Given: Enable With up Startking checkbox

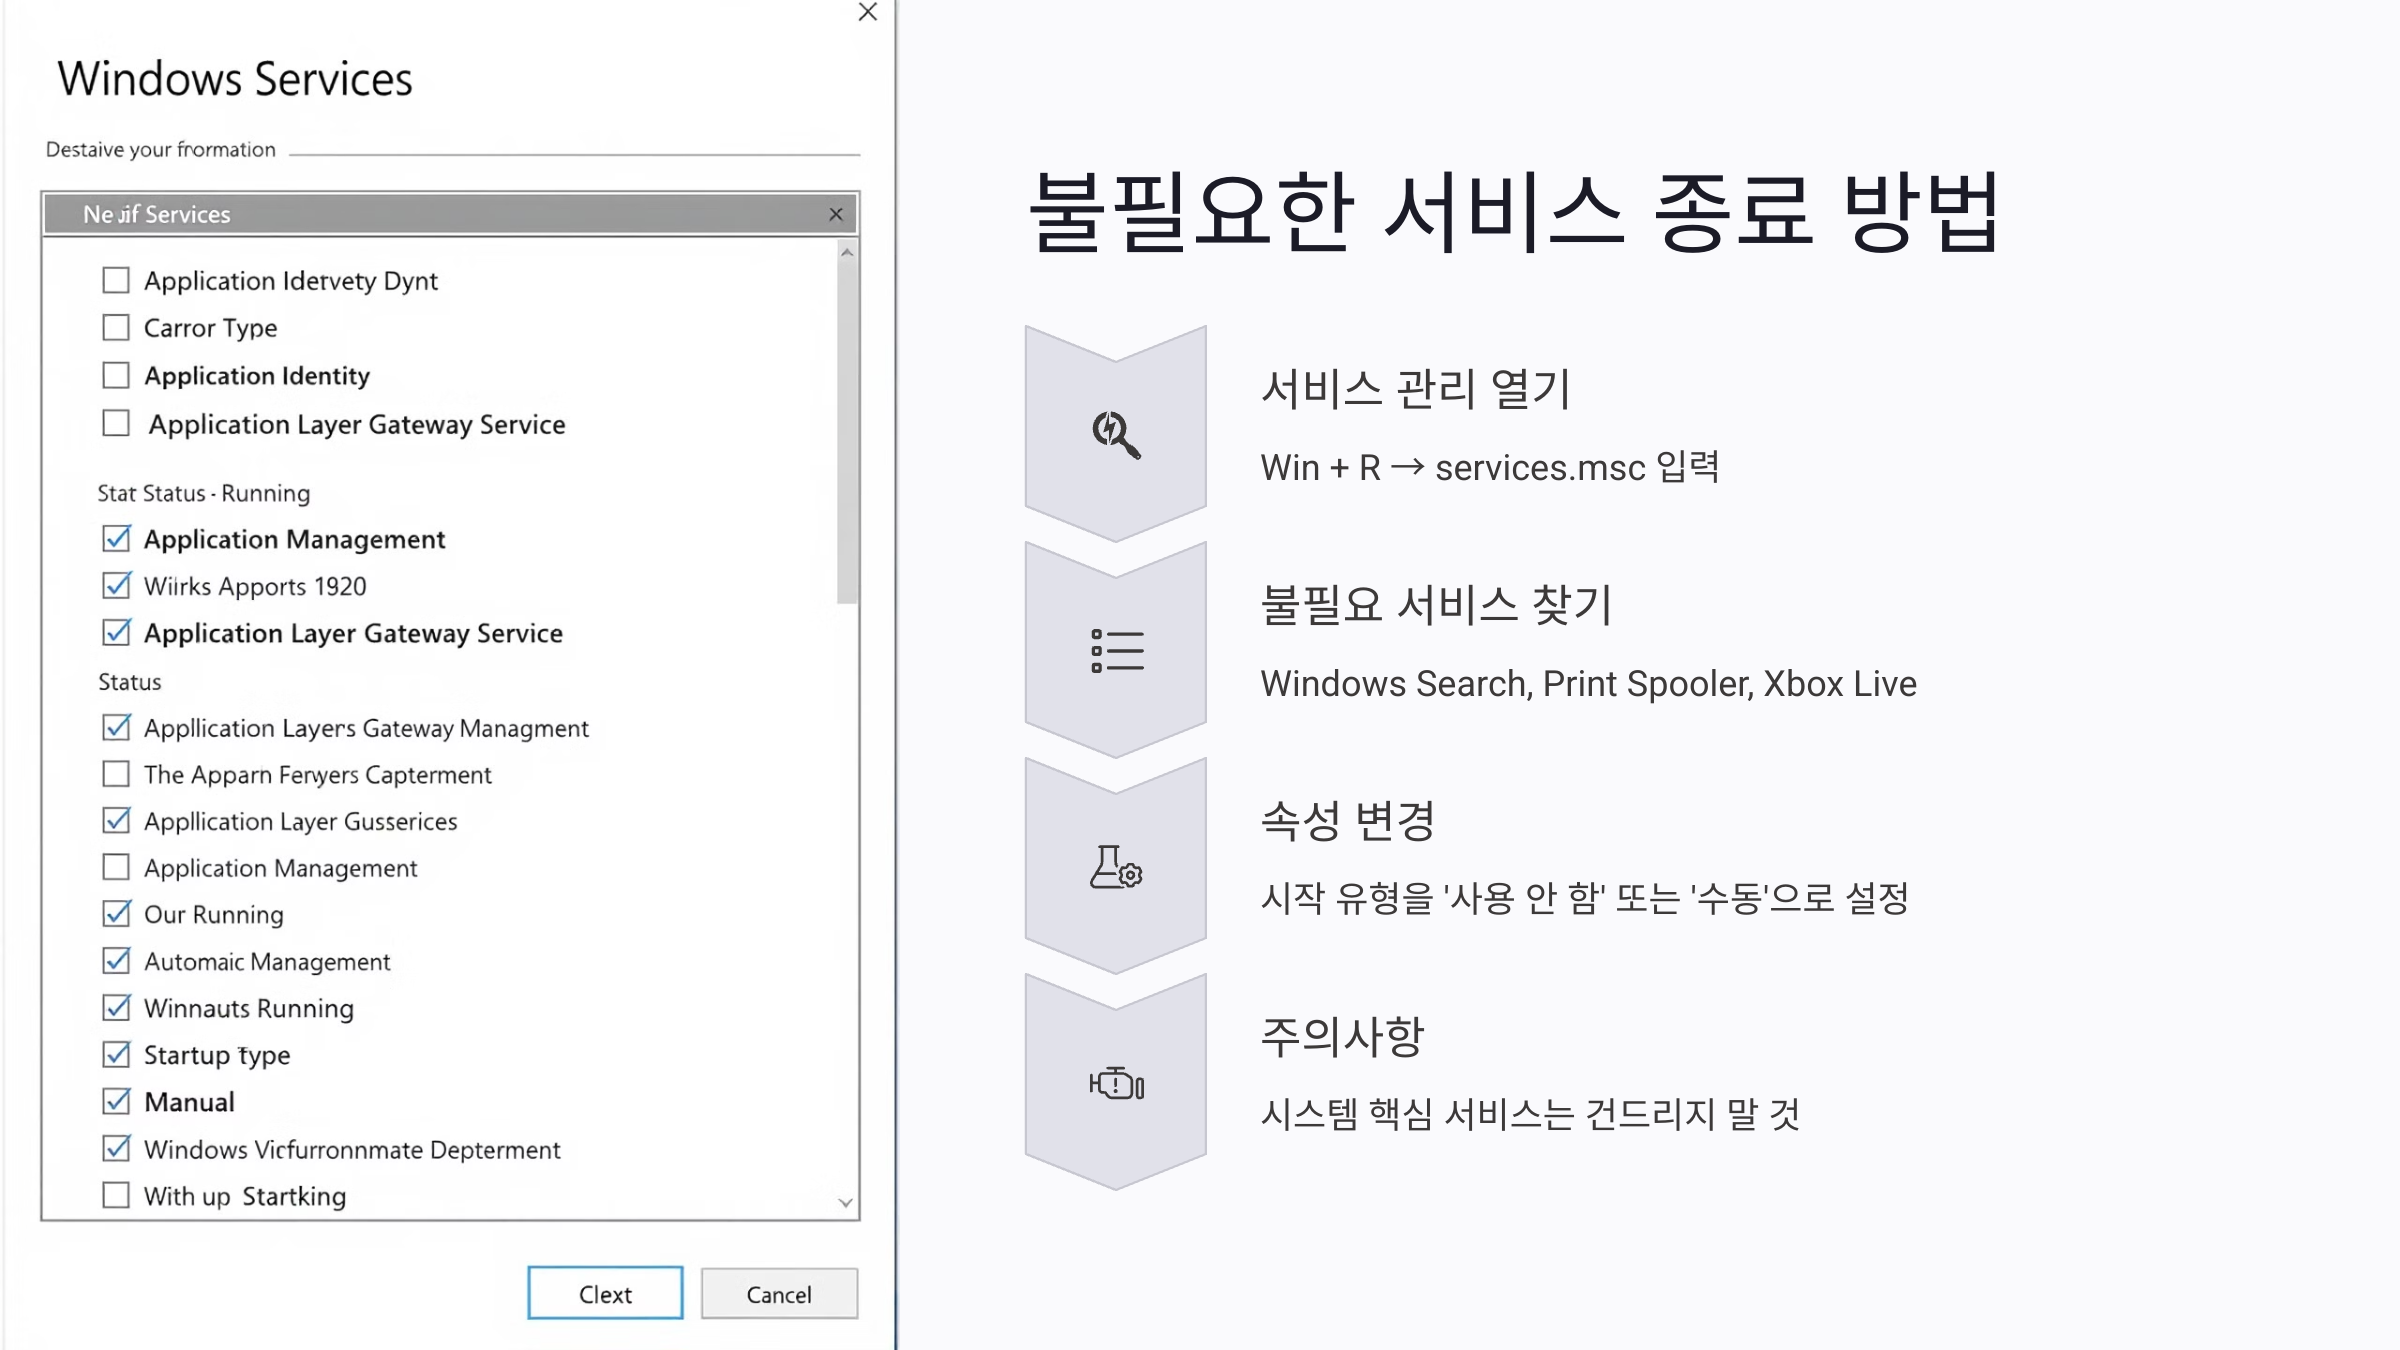Looking at the screenshot, I should pos(116,1196).
